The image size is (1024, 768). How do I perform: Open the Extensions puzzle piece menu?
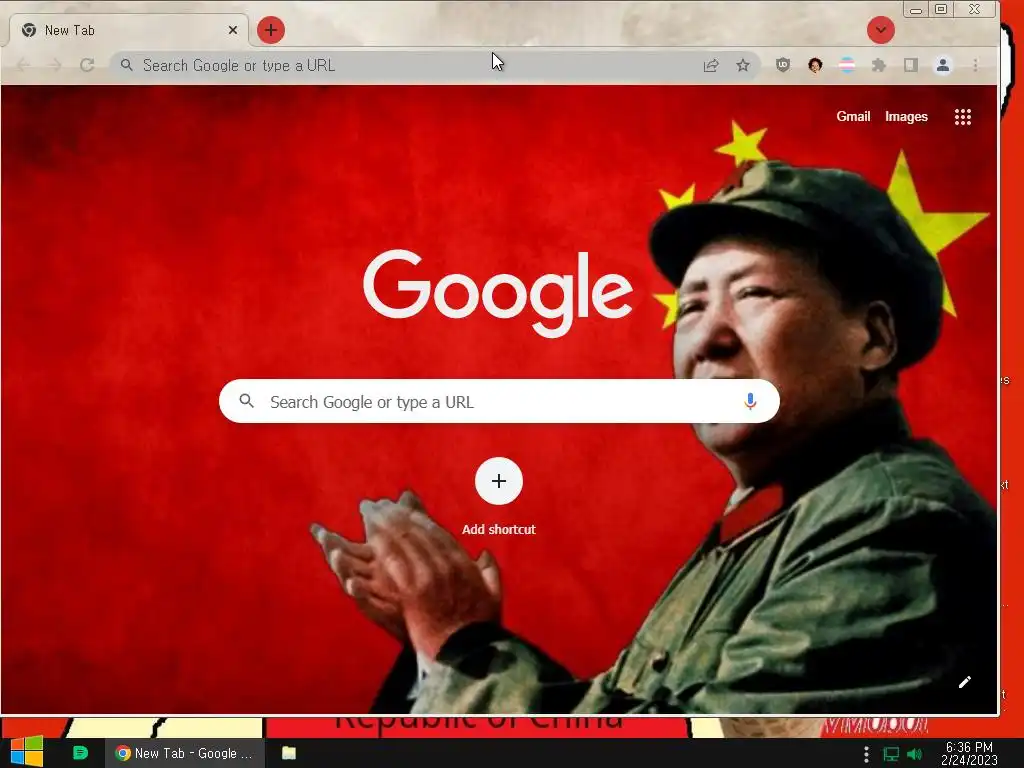878,65
